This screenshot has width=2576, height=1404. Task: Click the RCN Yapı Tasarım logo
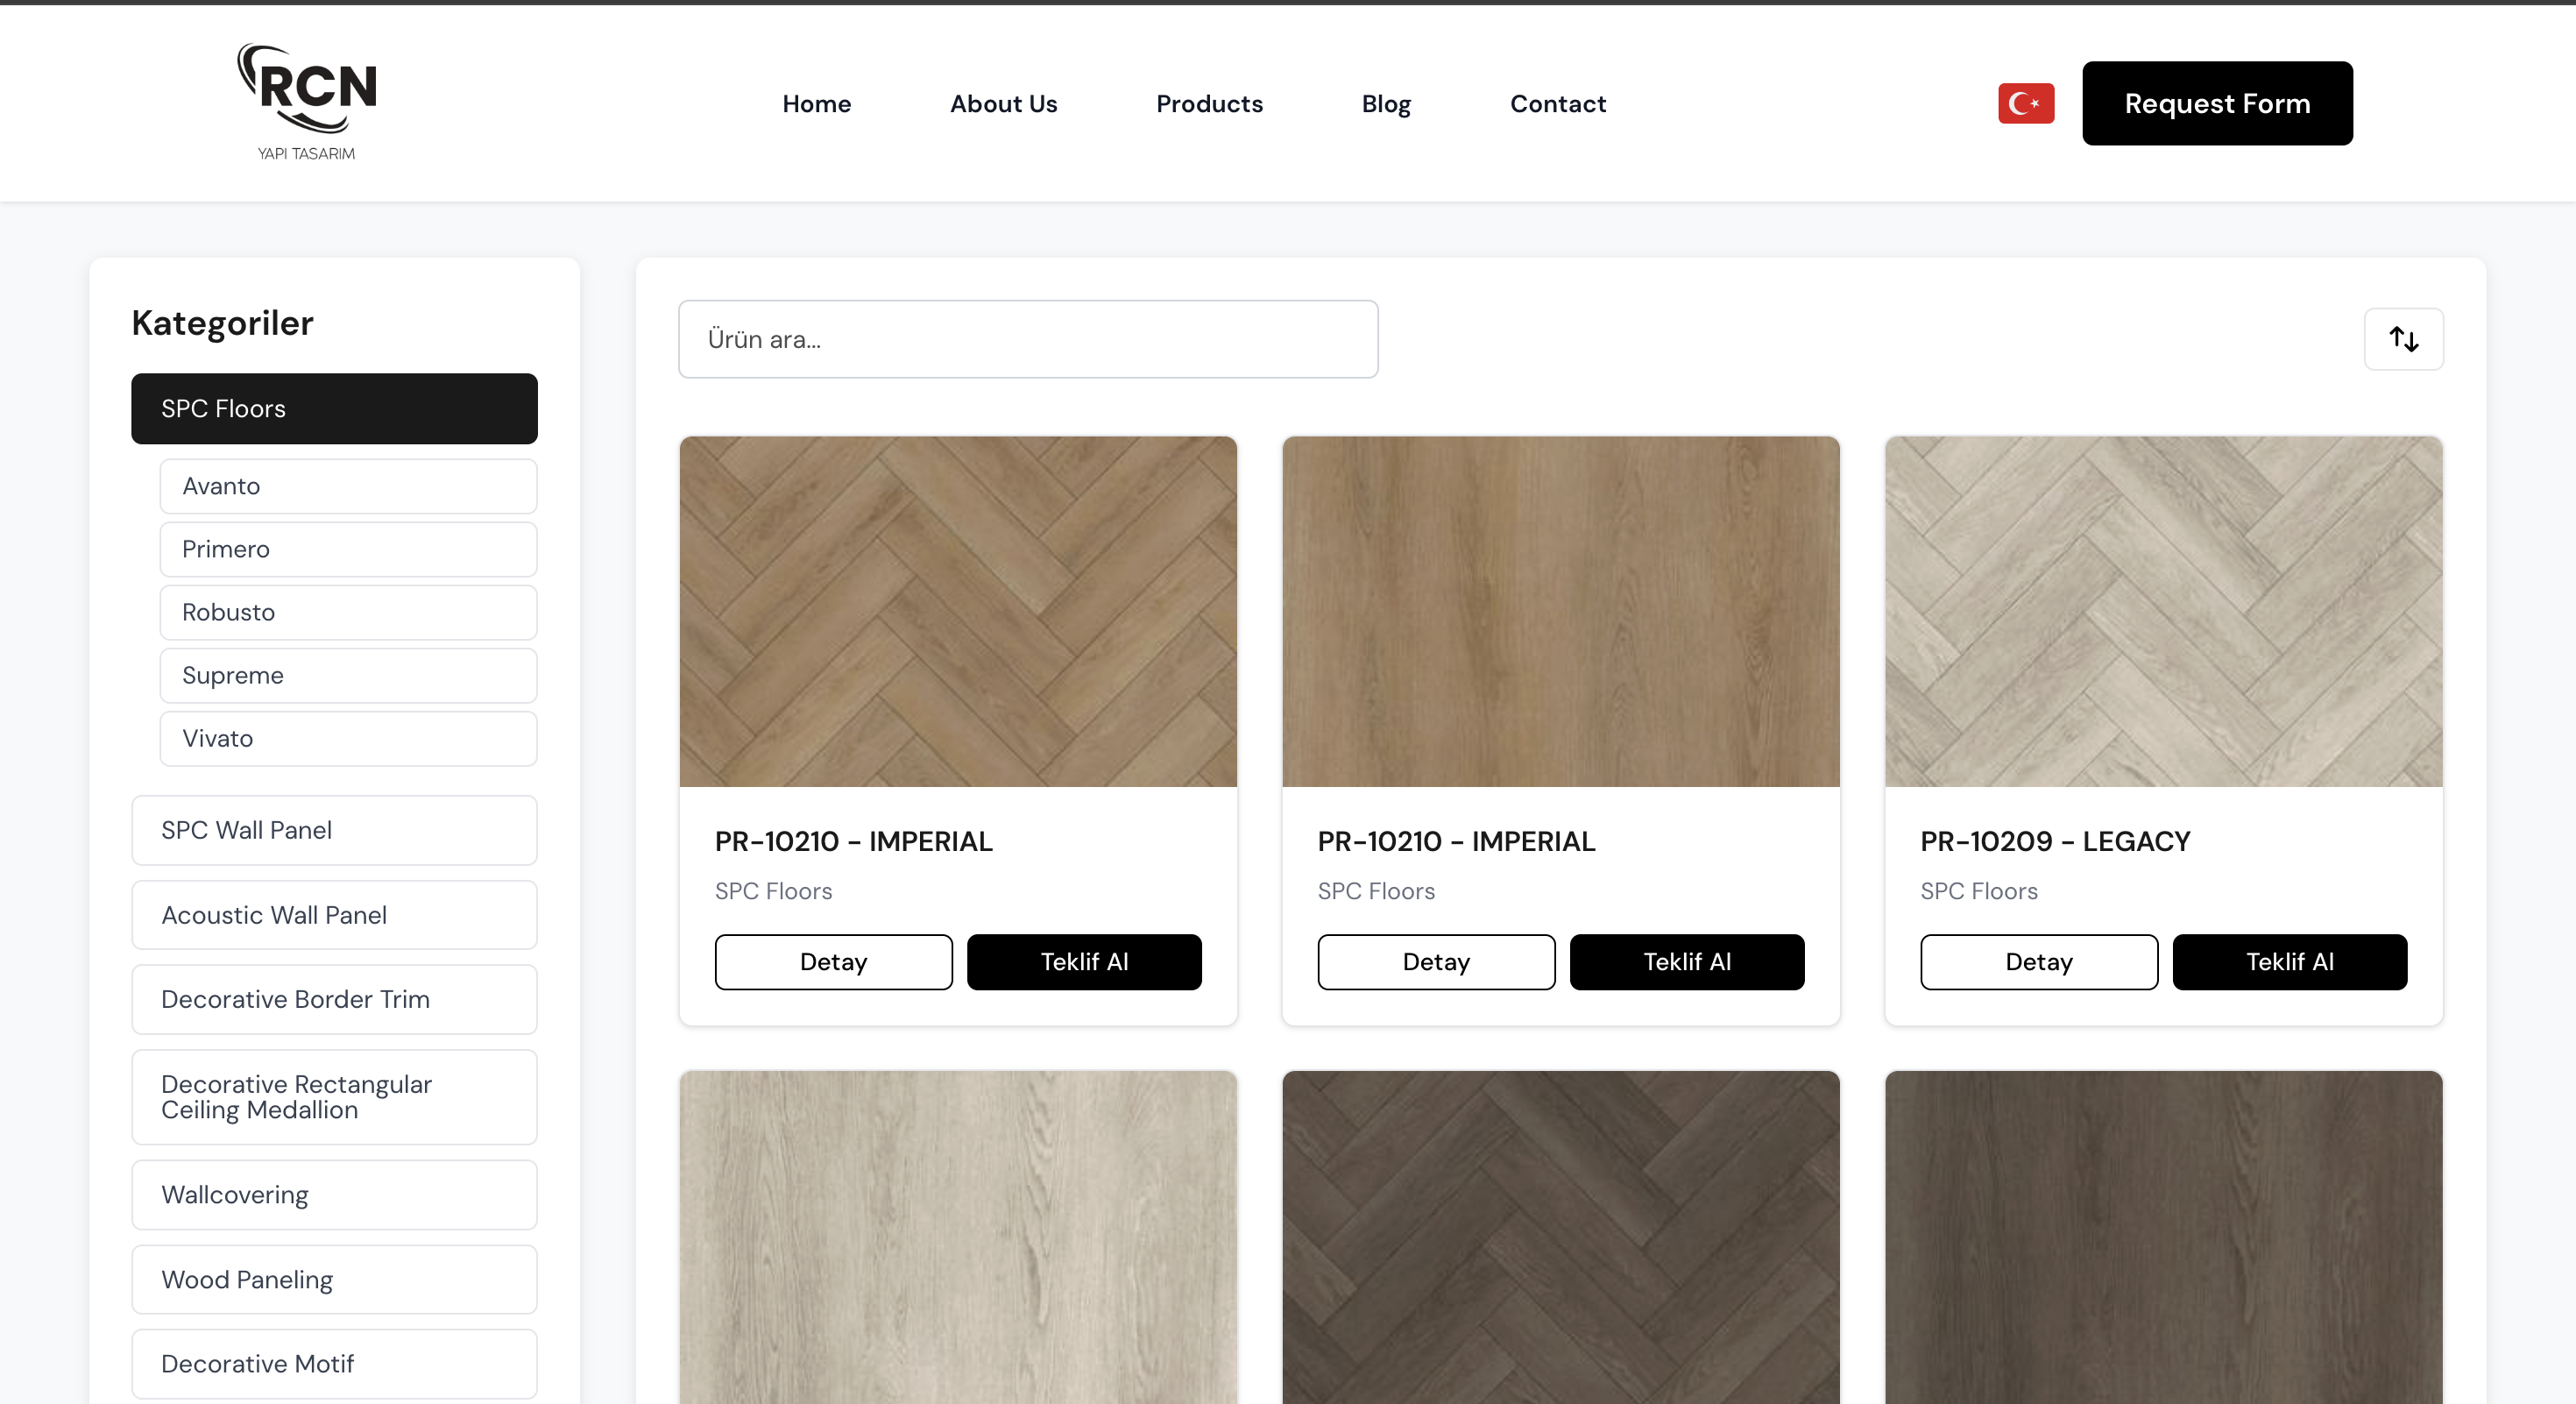307,102
